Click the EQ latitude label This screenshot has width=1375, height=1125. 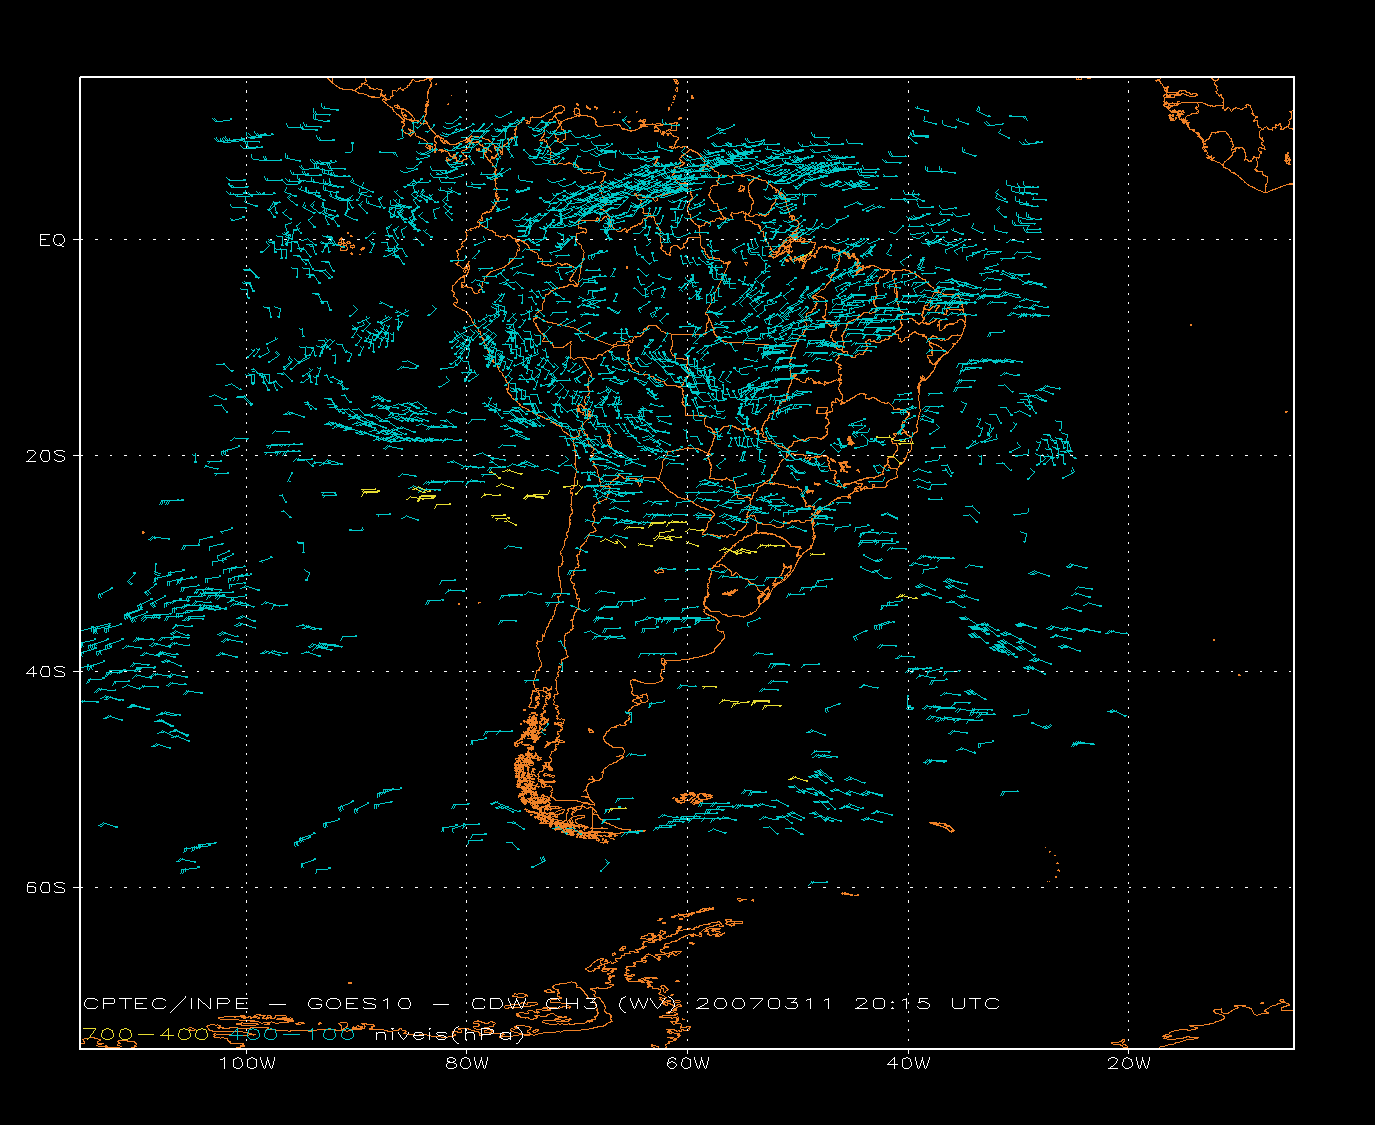pos(52,240)
